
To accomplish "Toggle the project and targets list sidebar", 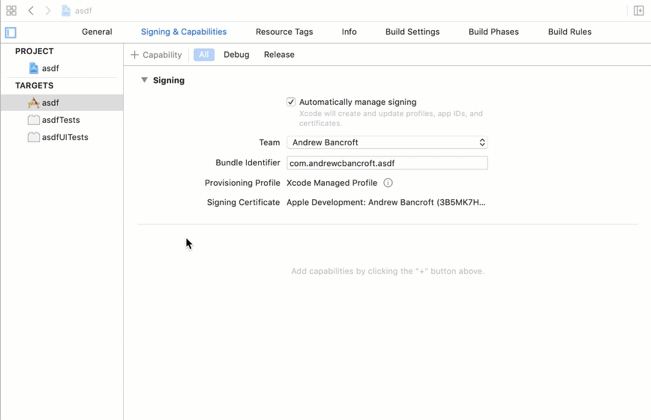I will pyautogui.click(x=10, y=32).
